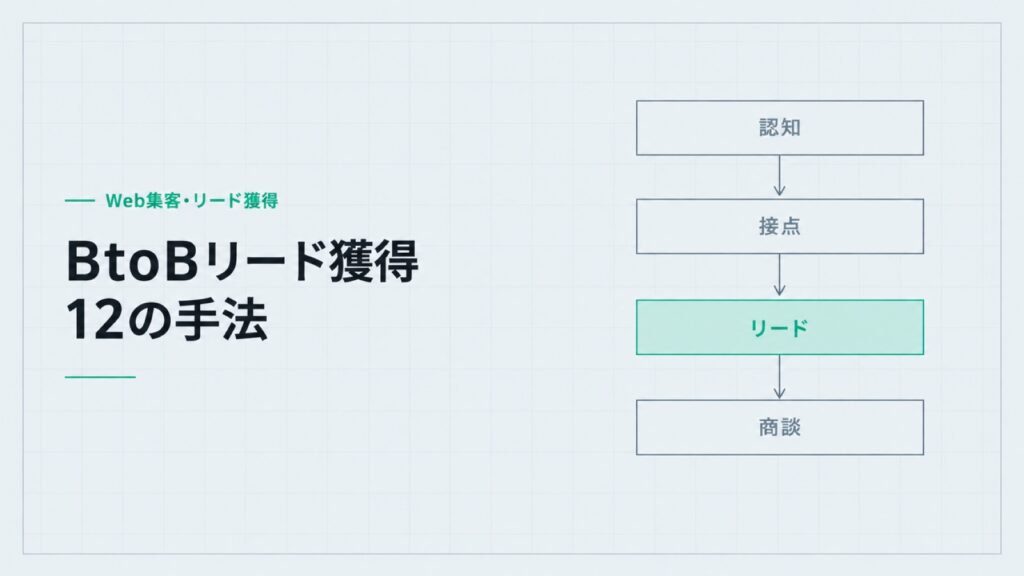Select the short green dash before Web集客

point(80,201)
